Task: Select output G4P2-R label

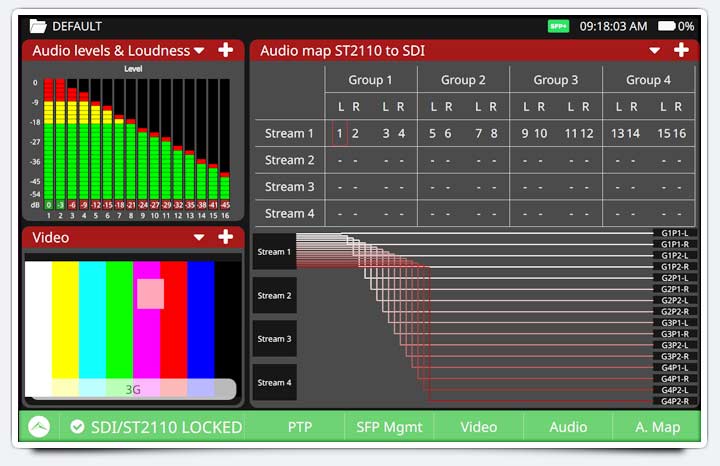Action: pyautogui.click(x=675, y=401)
